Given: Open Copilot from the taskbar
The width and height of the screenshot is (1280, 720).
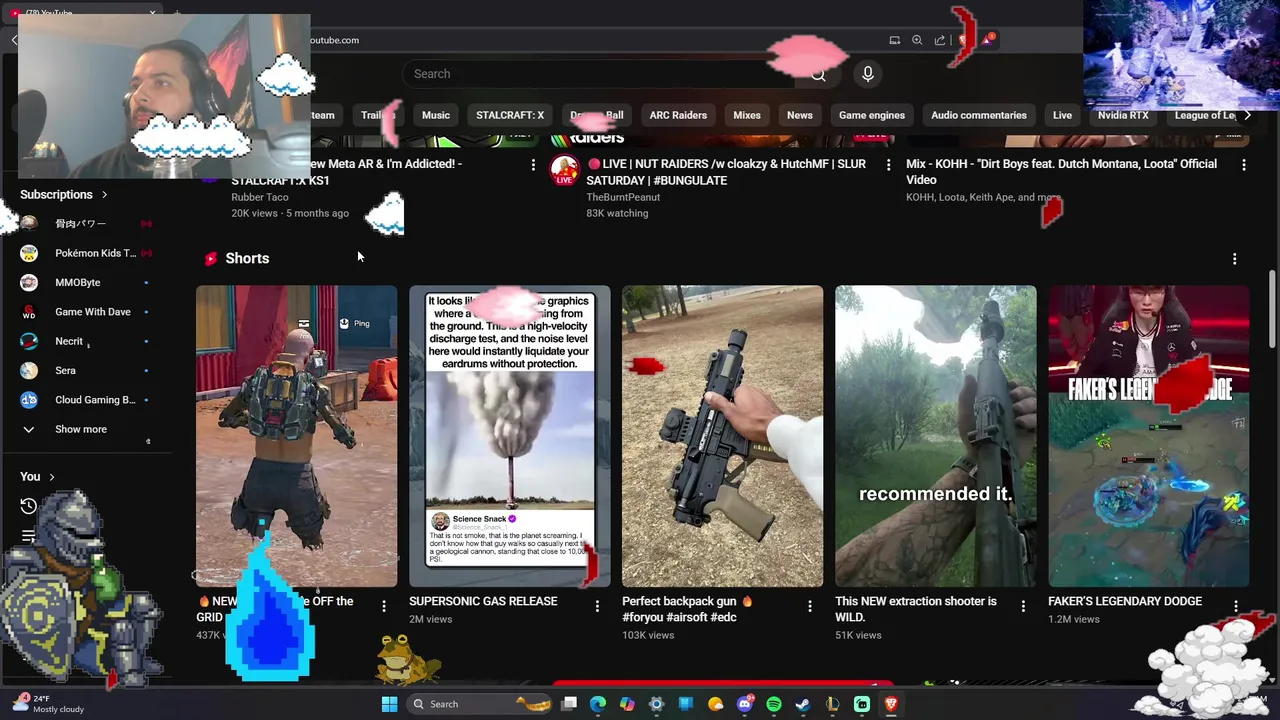Looking at the screenshot, I should [x=627, y=704].
